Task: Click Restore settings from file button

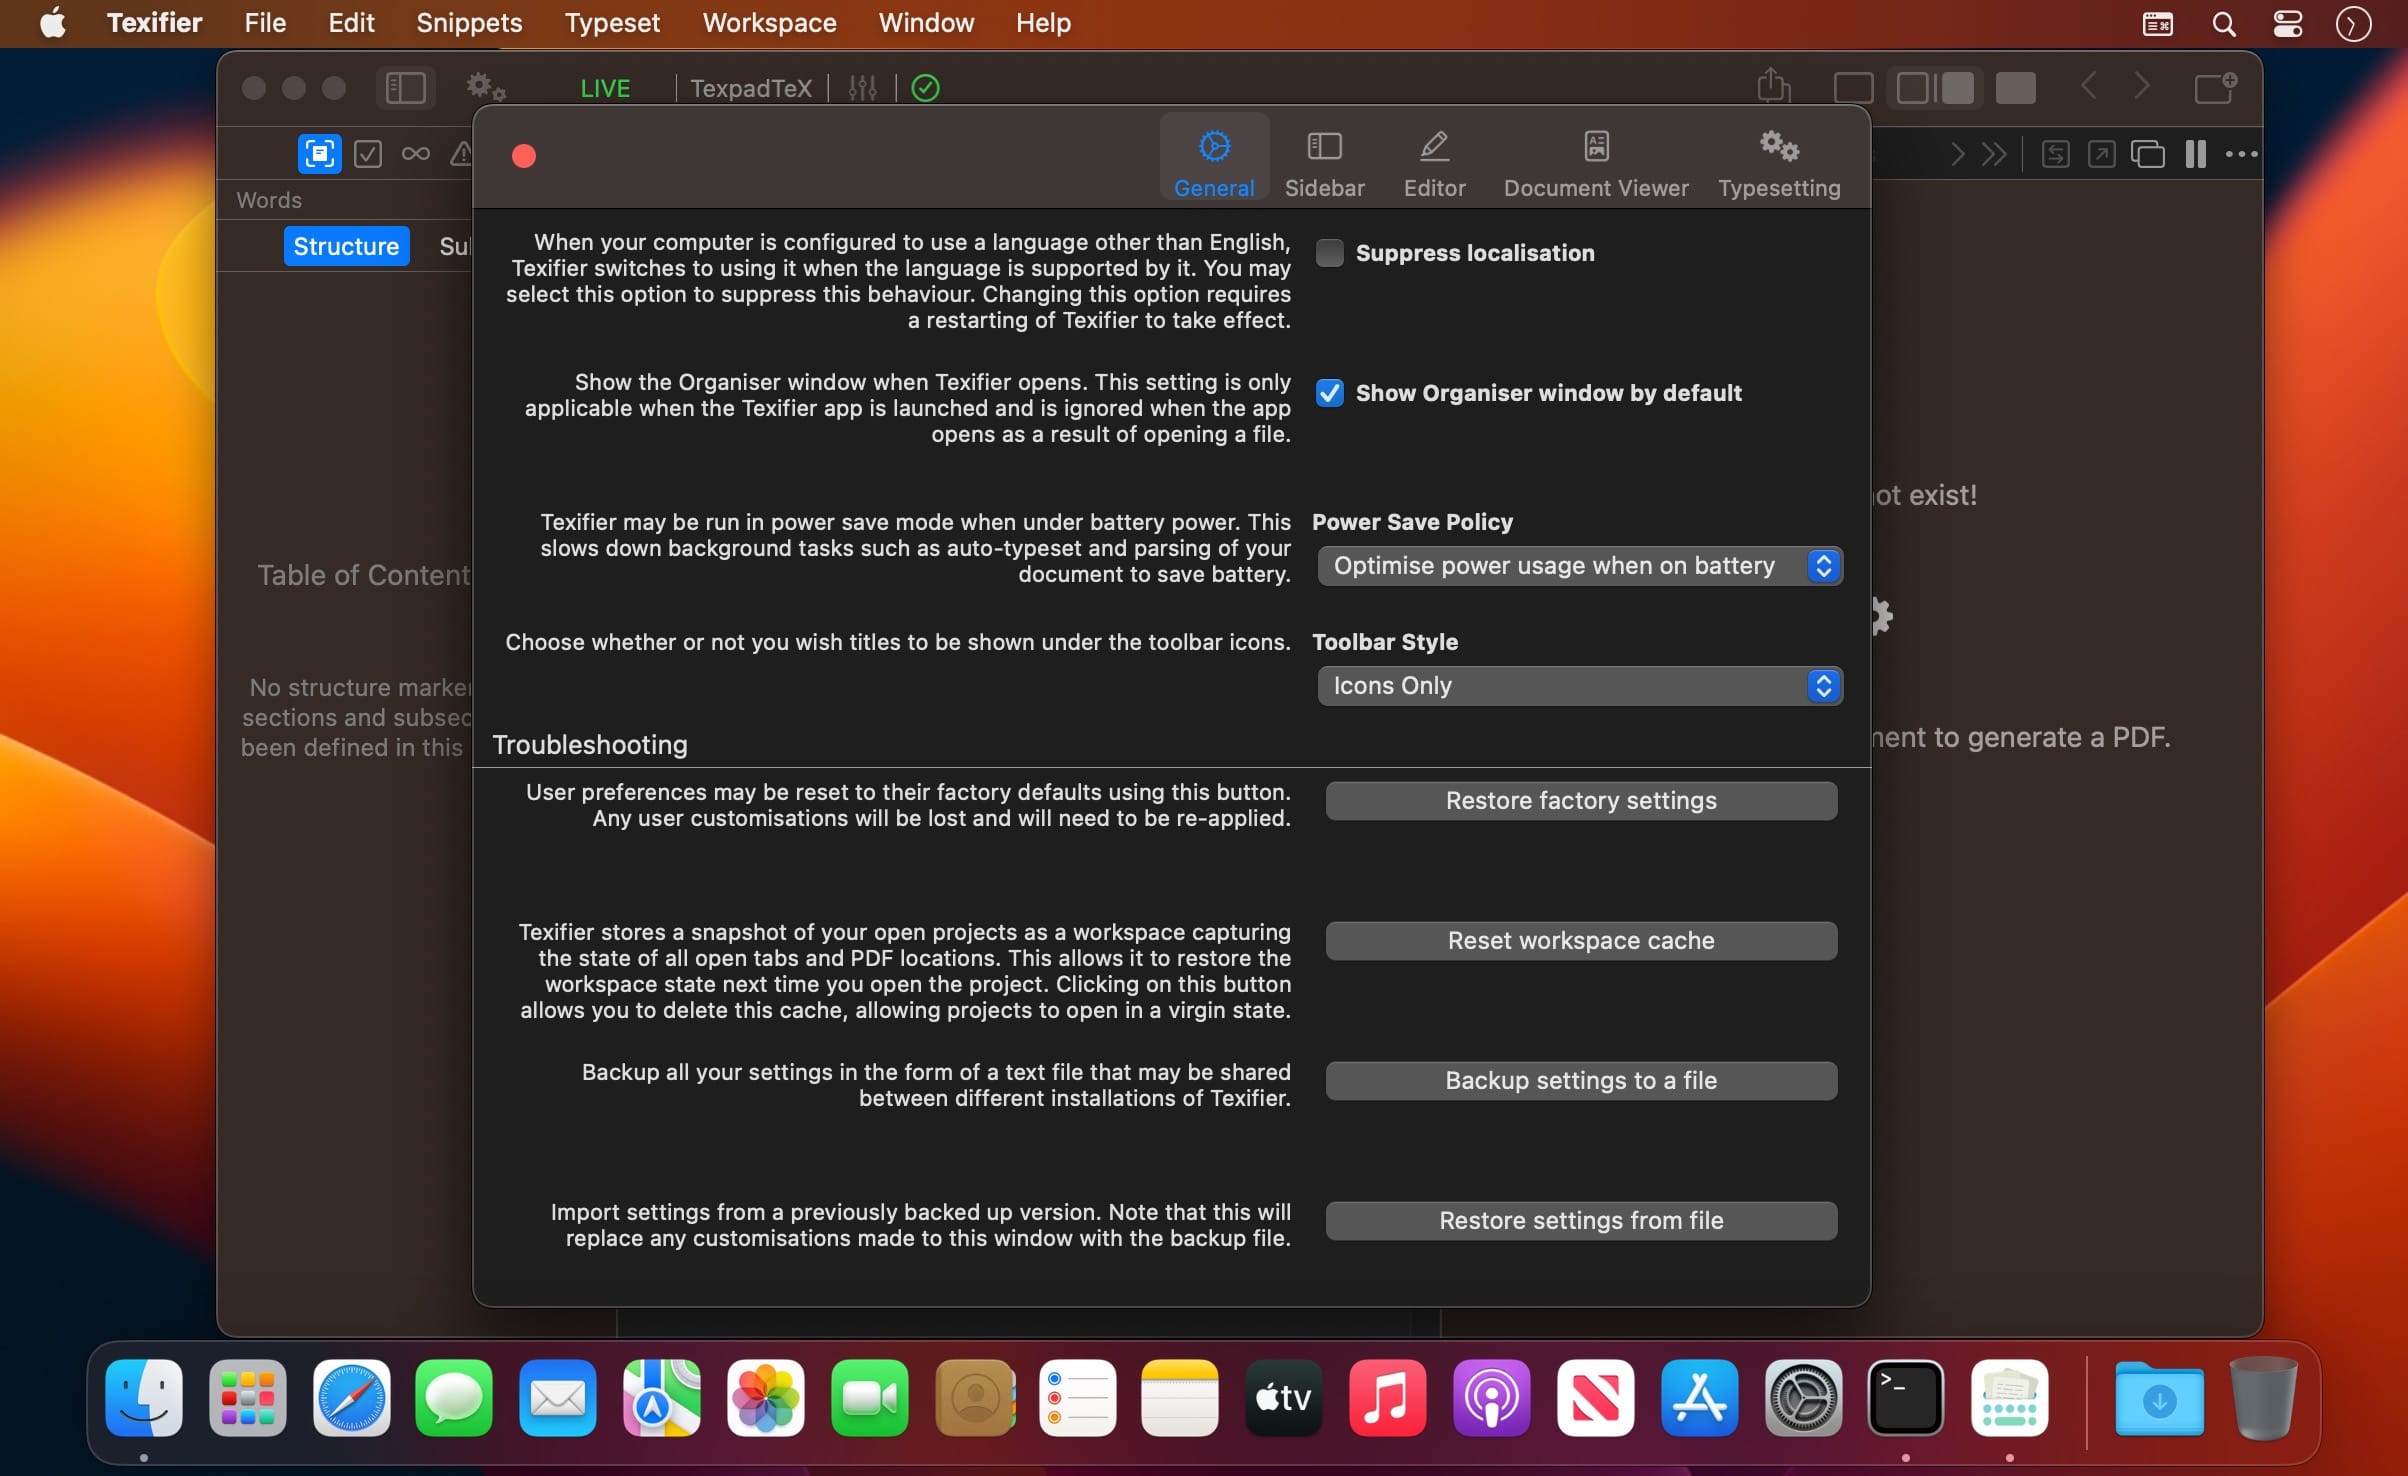Action: 1581,1221
